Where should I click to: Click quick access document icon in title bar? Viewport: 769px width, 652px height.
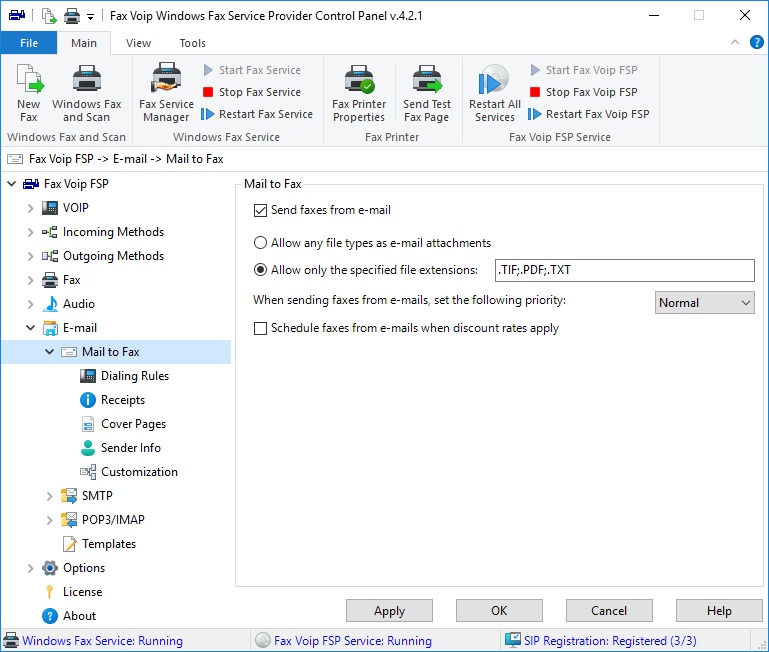point(49,16)
